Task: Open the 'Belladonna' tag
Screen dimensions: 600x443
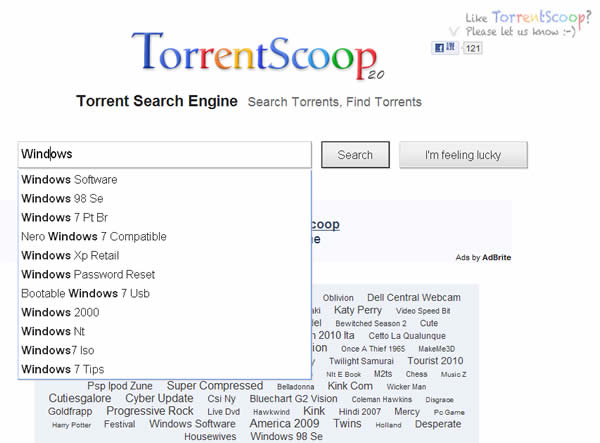Action: tap(295, 387)
